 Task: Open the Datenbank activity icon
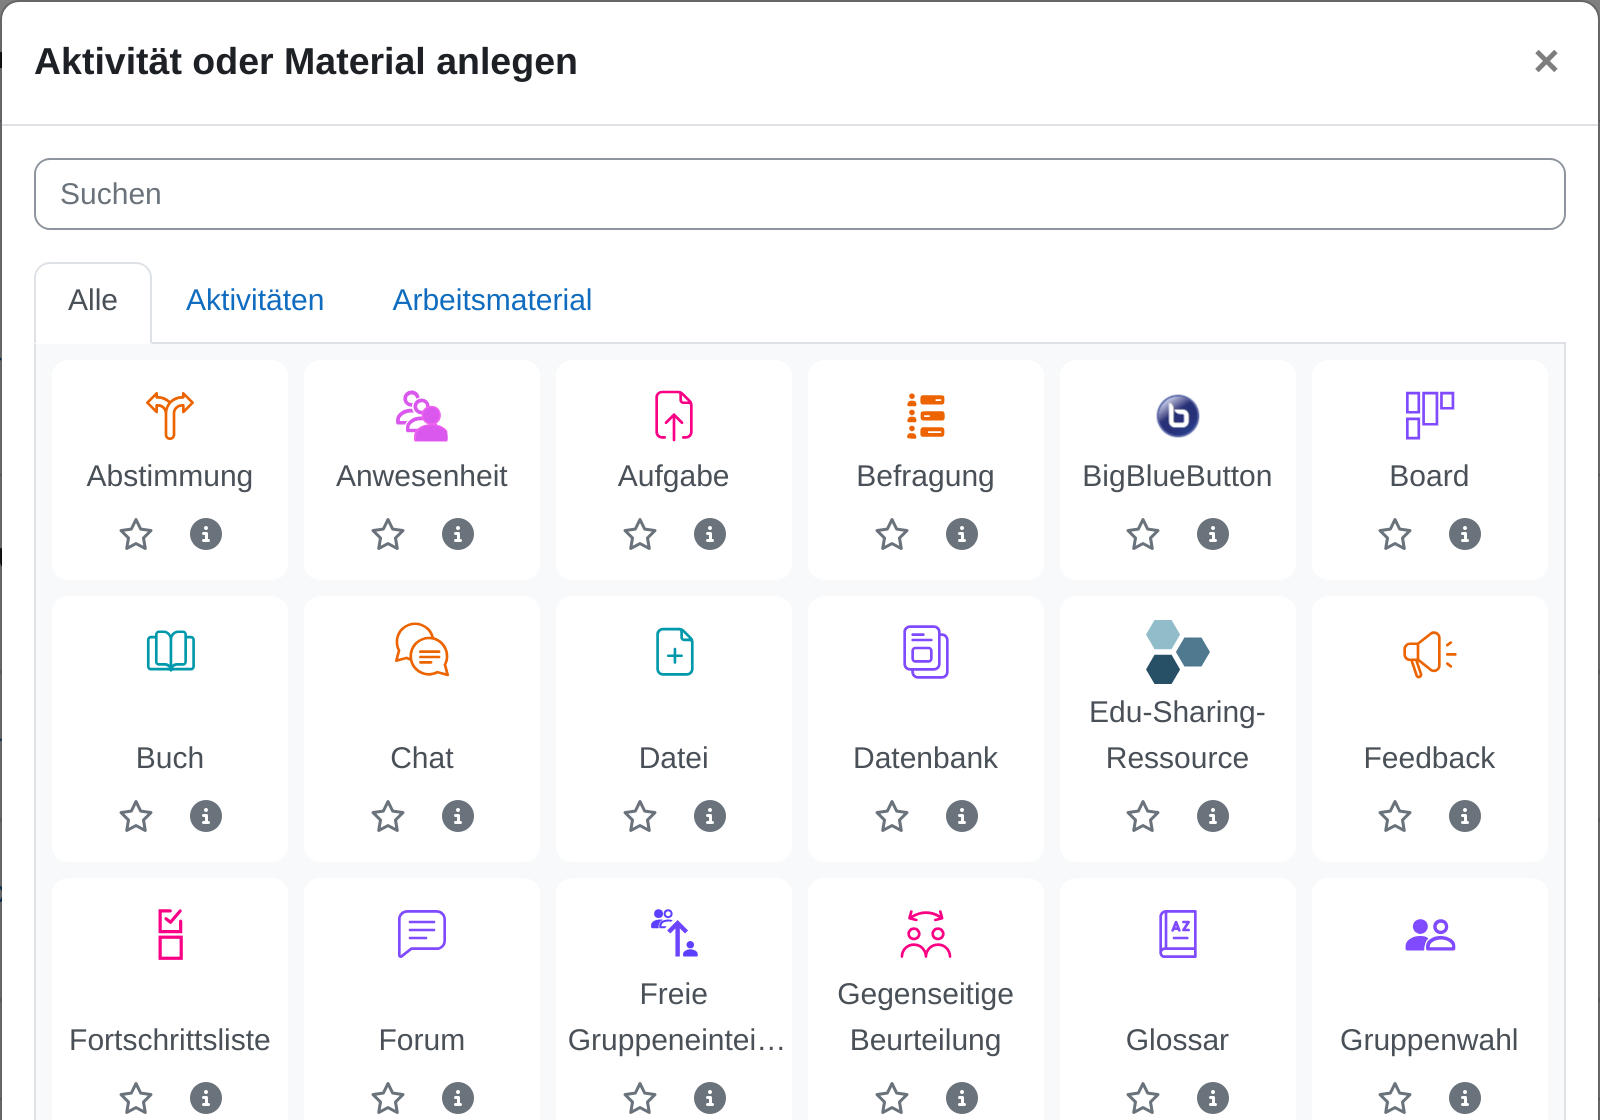[926, 652]
